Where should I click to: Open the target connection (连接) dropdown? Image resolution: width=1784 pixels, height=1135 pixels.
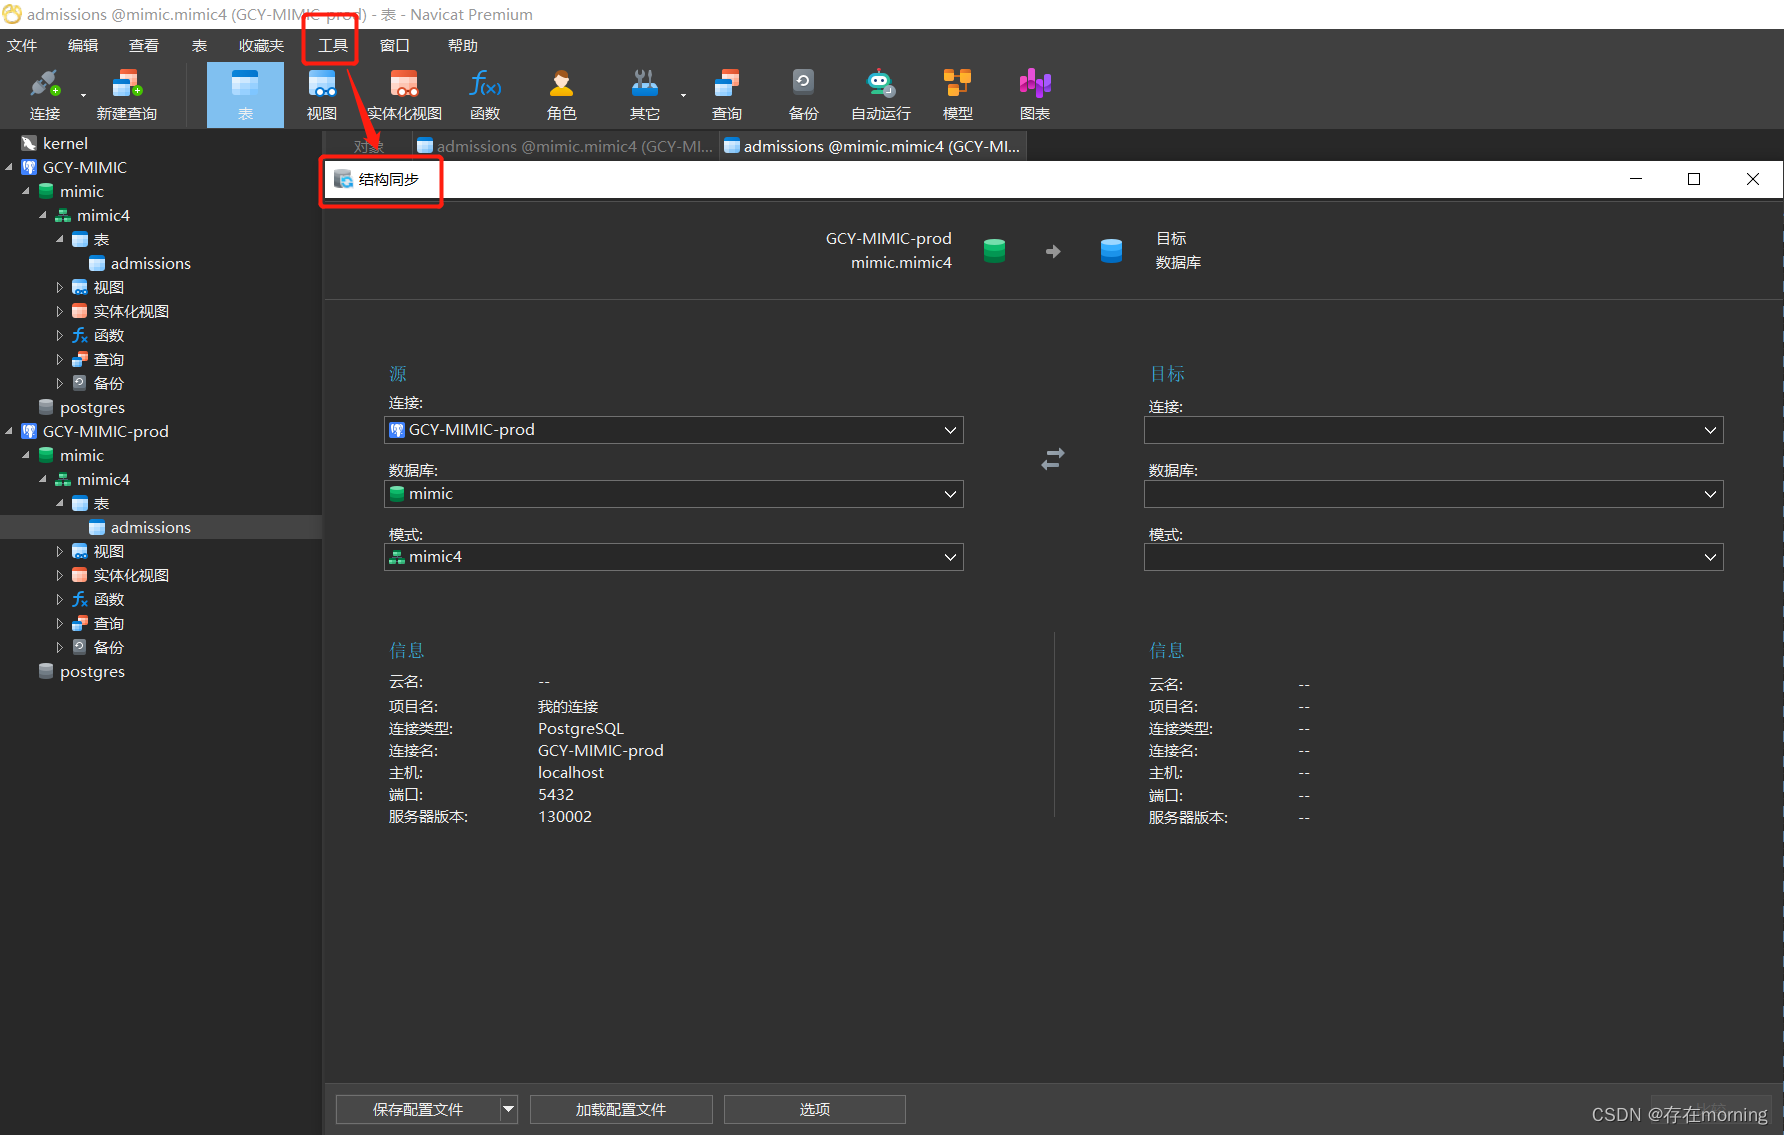[1433, 430]
